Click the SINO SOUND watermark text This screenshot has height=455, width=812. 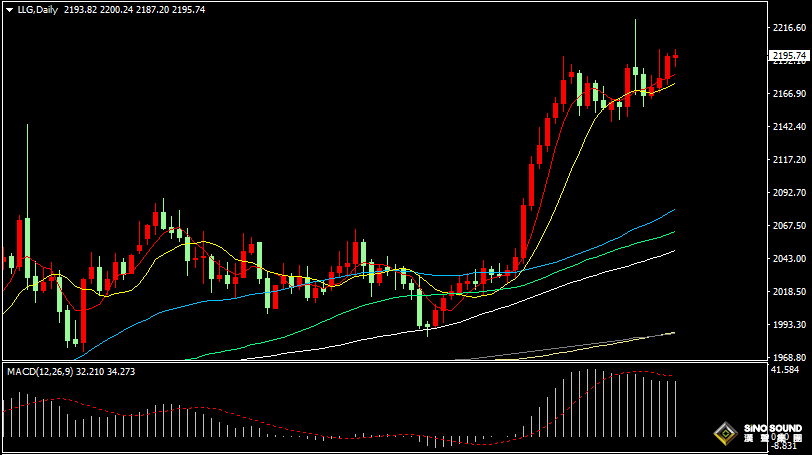(772, 429)
